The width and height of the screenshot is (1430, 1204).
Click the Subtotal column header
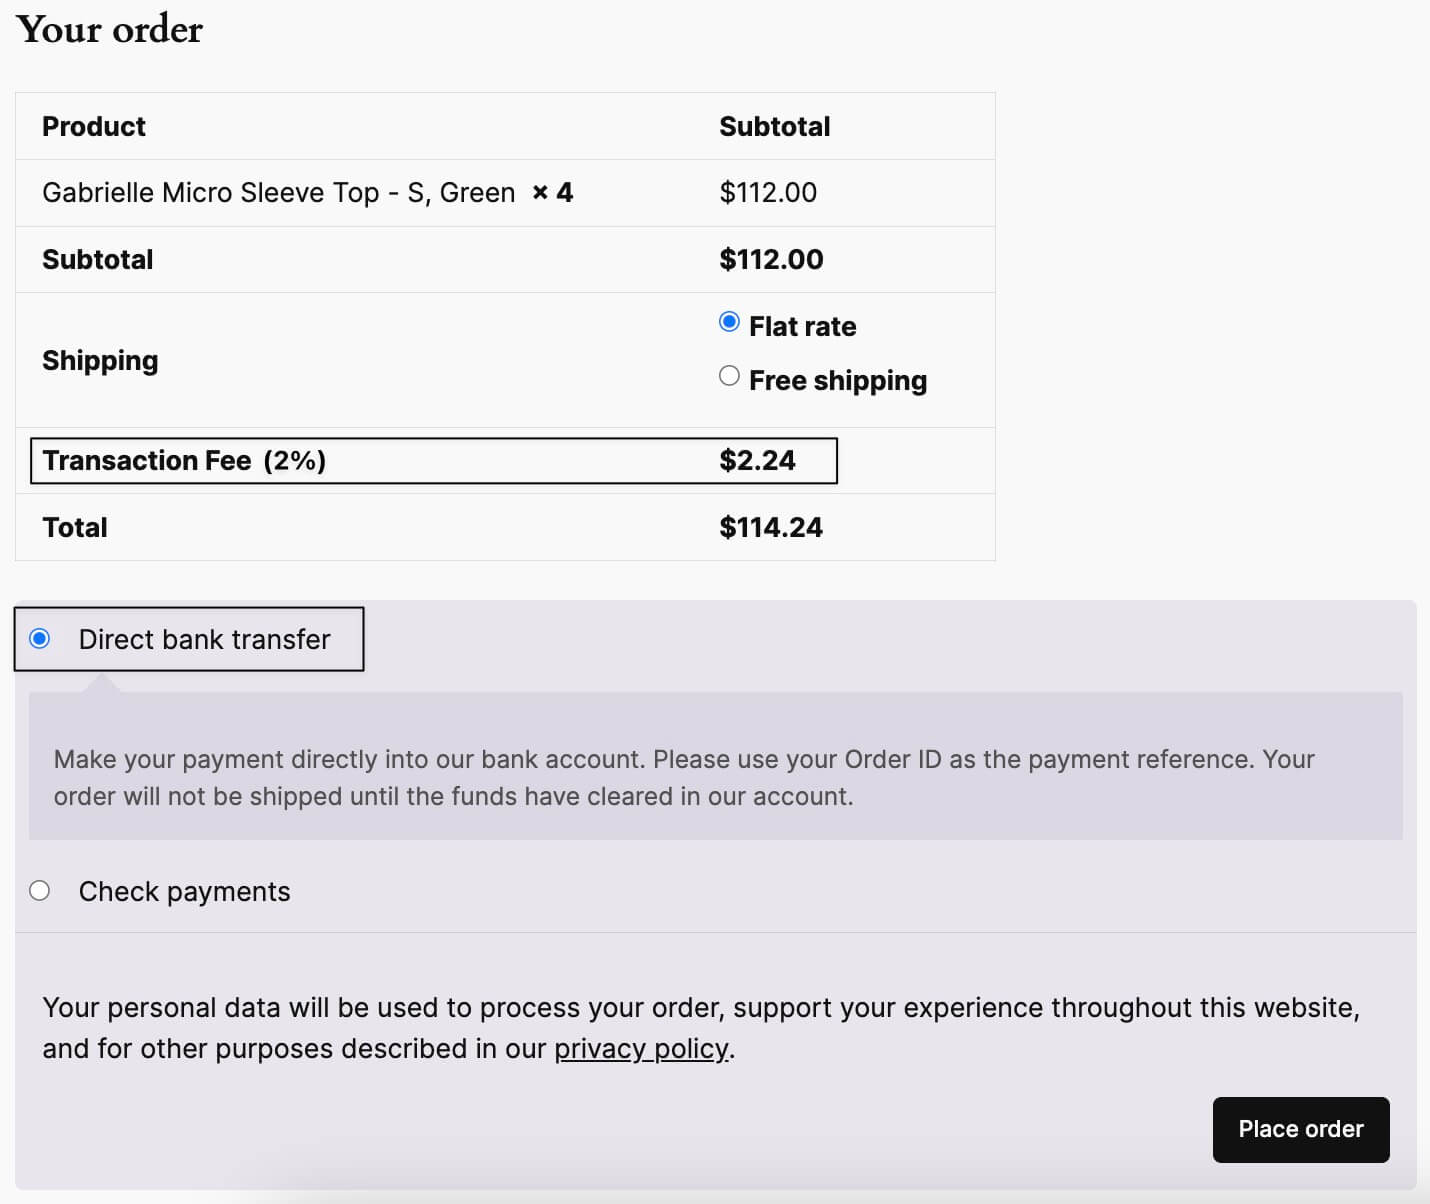pyautogui.click(x=774, y=126)
